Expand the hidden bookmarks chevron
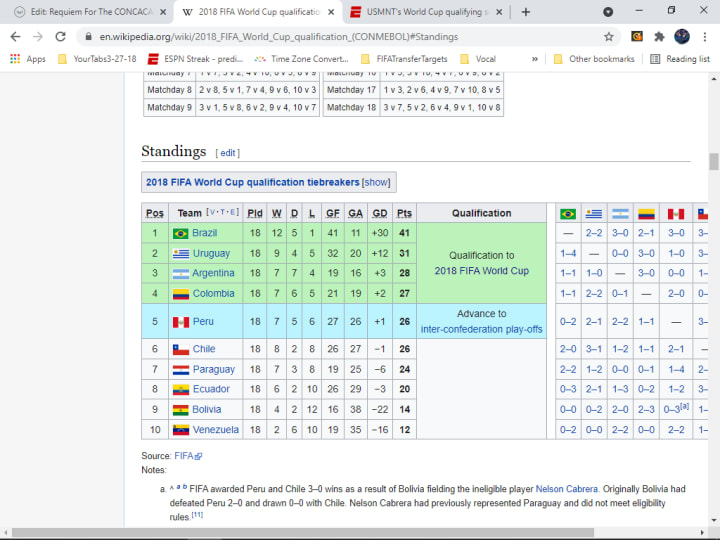This screenshot has width=720, height=540. click(x=534, y=59)
